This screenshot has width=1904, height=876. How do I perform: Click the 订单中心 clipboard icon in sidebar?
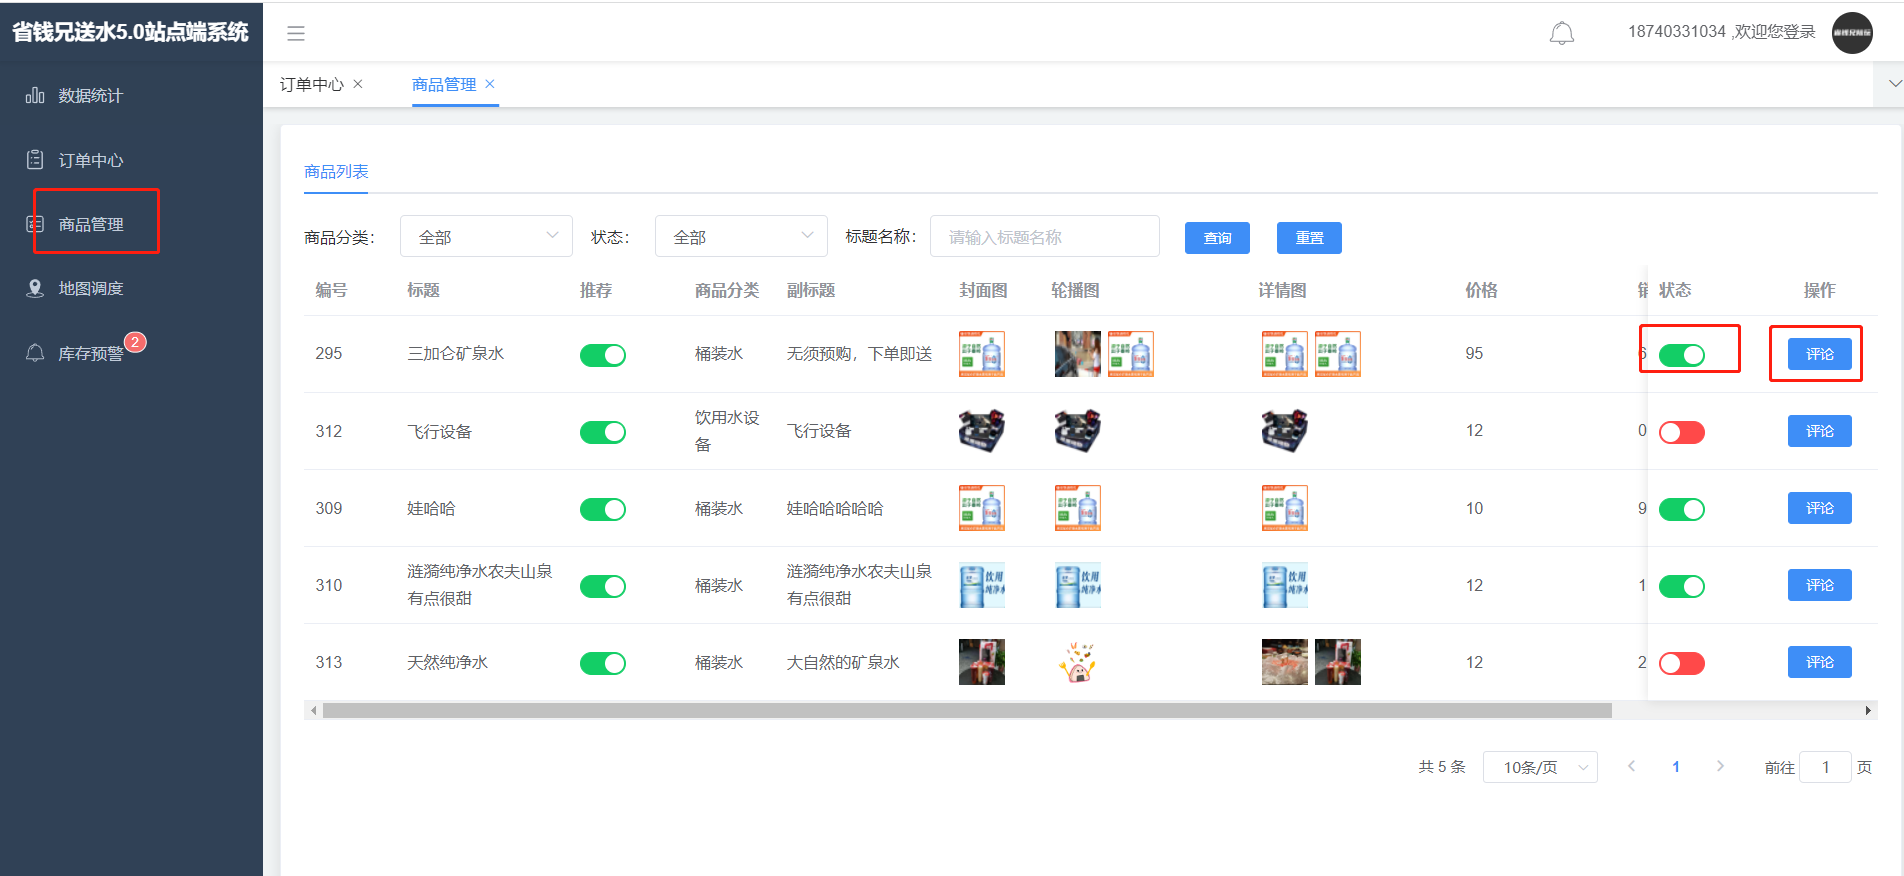[35, 160]
